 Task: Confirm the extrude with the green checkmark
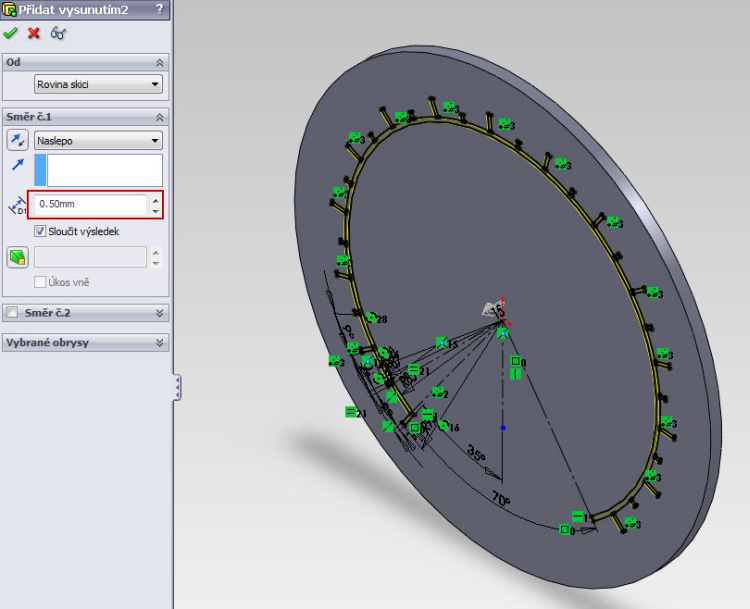pyautogui.click(x=10, y=33)
